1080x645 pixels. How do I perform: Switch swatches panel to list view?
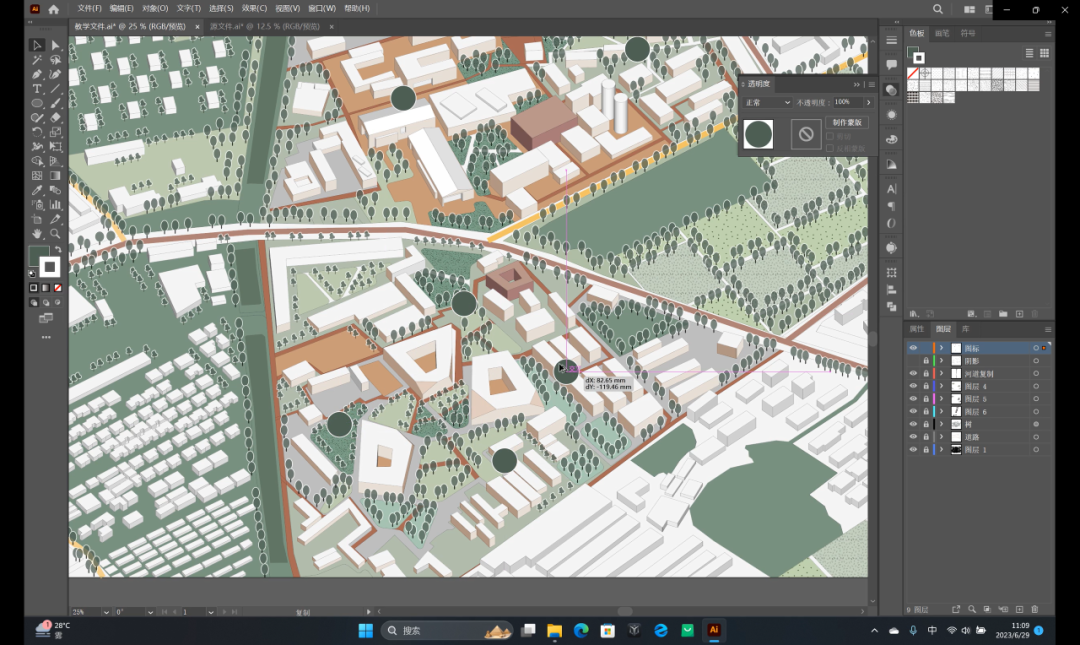pos(1029,53)
